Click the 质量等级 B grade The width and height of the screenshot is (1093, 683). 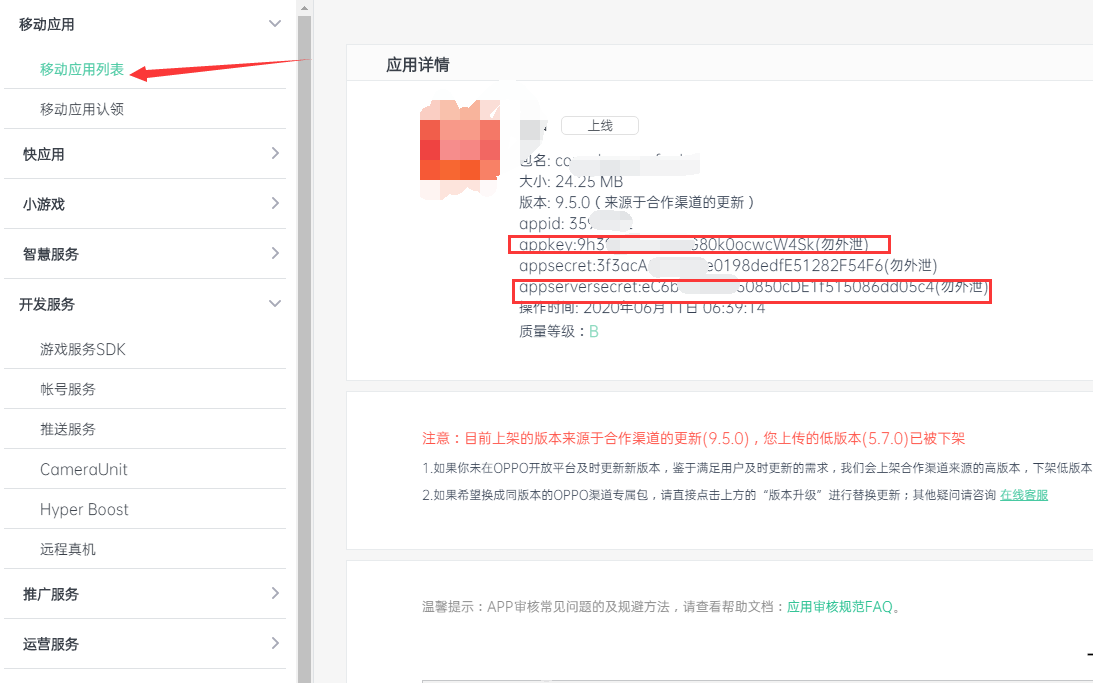click(594, 331)
